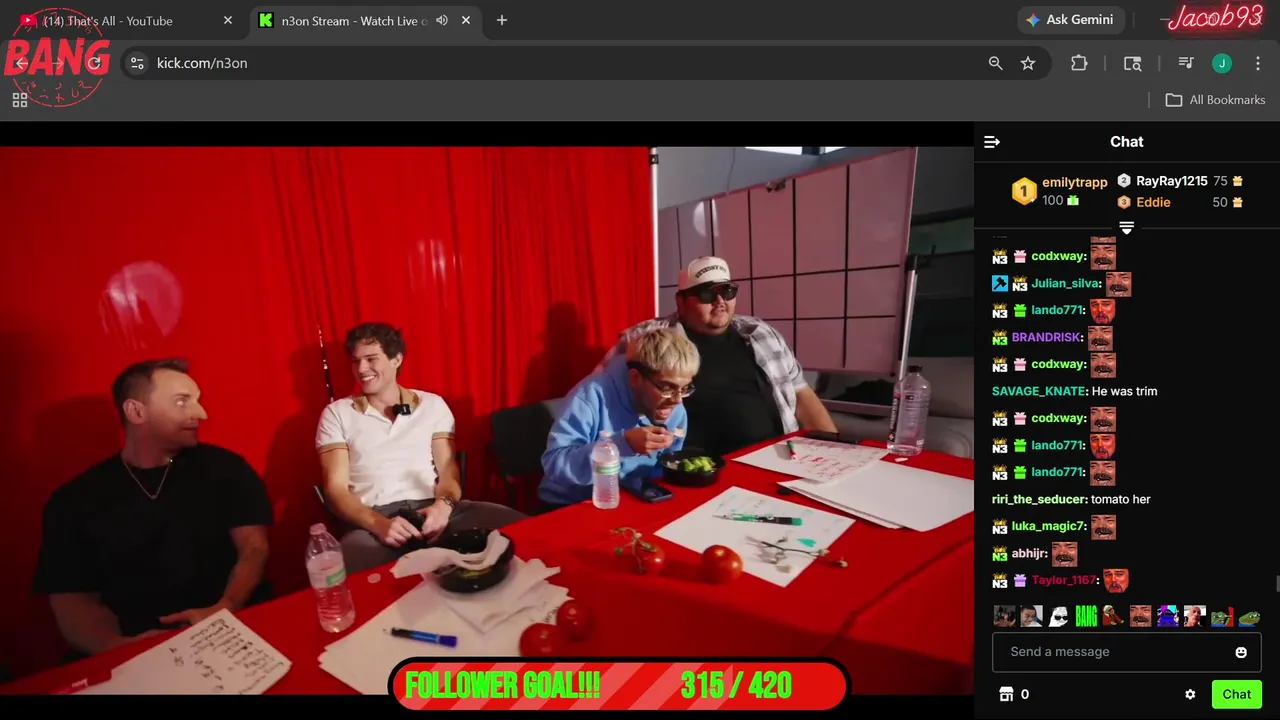Click BRANDRISK's N3 subscriber badge

[1000, 338]
